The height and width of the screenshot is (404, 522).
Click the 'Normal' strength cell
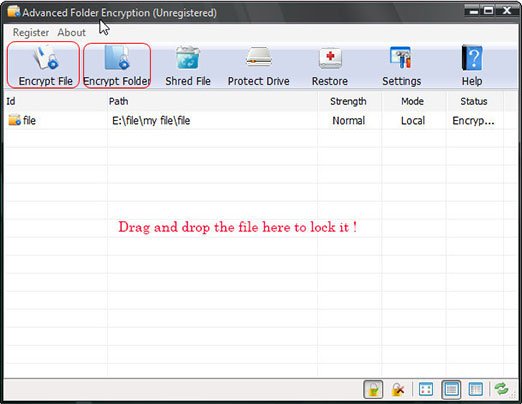[x=349, y=120]
